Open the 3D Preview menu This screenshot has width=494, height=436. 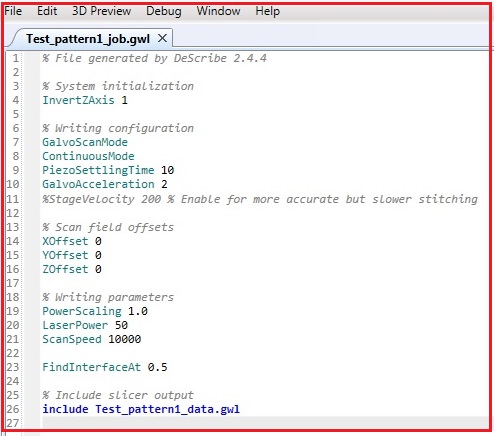click(102, 11)
